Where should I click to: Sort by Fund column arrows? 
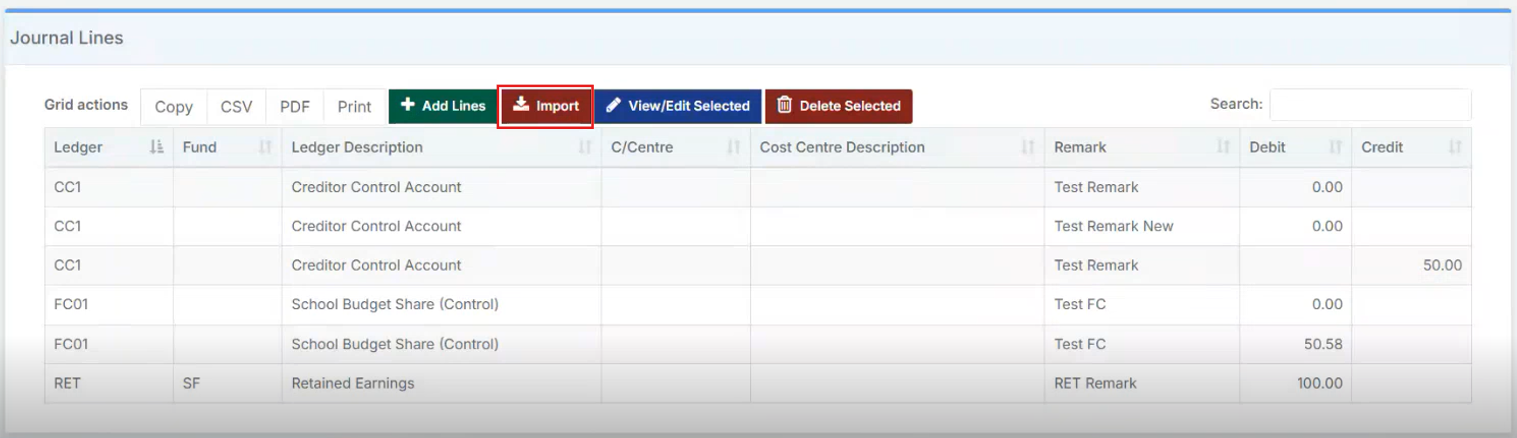(265, 147)
